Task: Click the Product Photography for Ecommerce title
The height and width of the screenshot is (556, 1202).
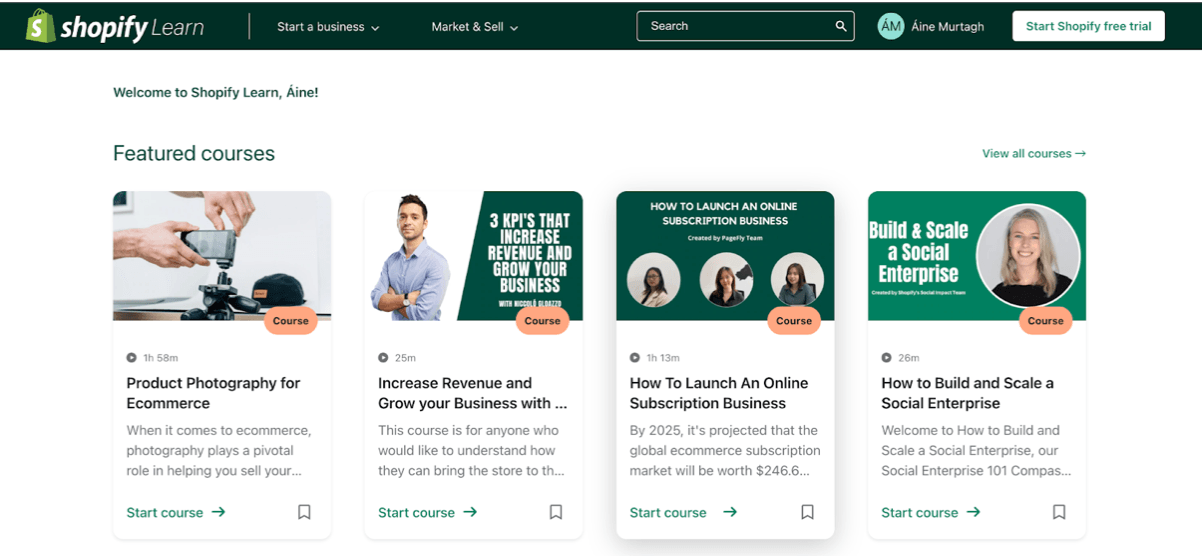Action: (x=213, y=393)
